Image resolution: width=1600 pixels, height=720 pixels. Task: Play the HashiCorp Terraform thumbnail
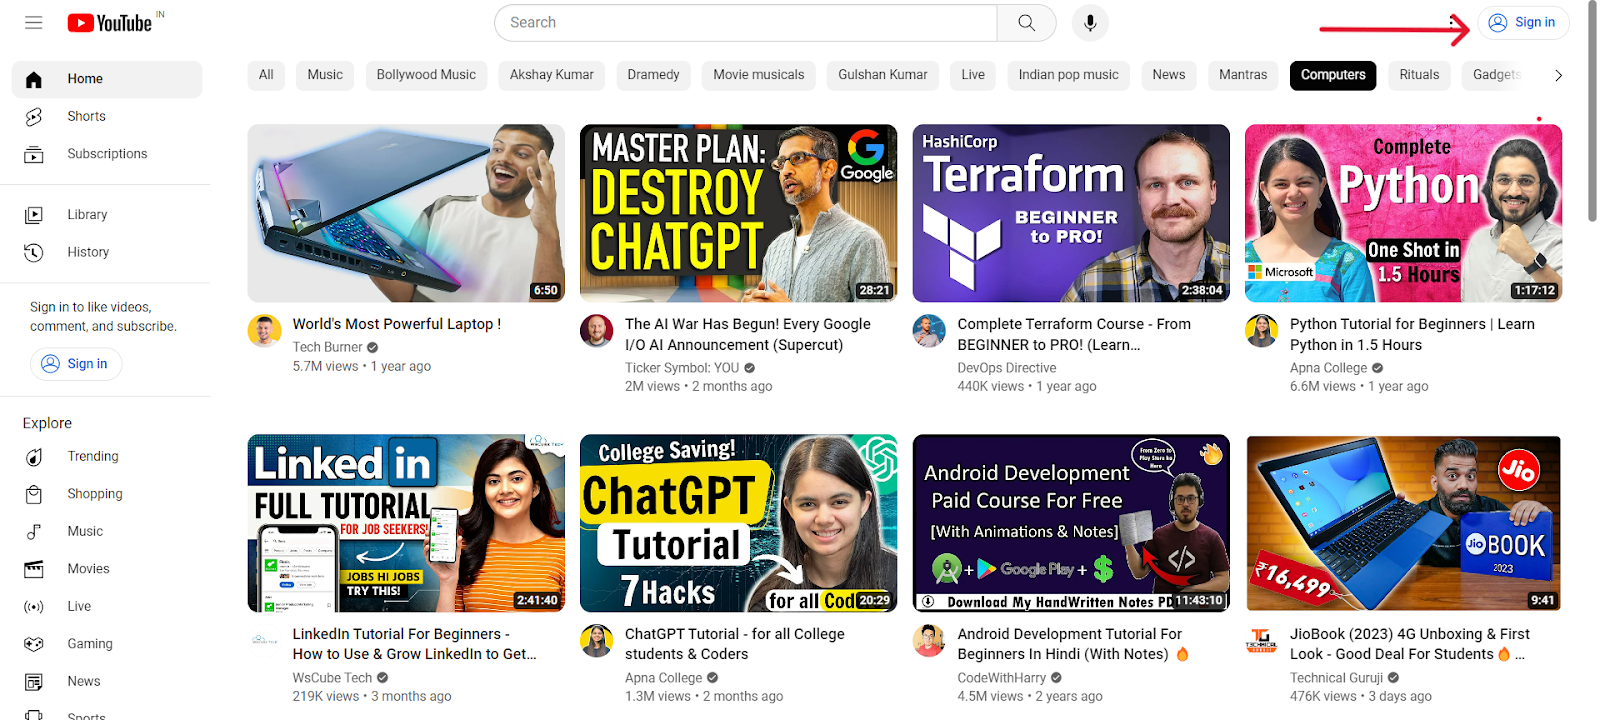point(1071,213)
